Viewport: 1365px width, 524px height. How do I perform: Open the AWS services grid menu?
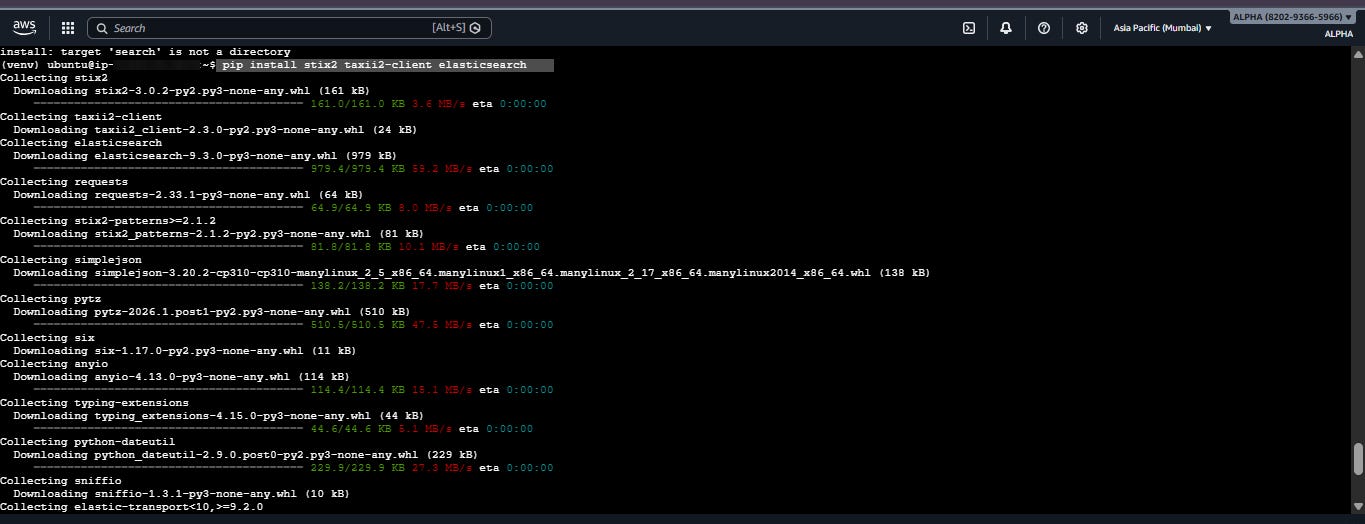pos(68,28)
